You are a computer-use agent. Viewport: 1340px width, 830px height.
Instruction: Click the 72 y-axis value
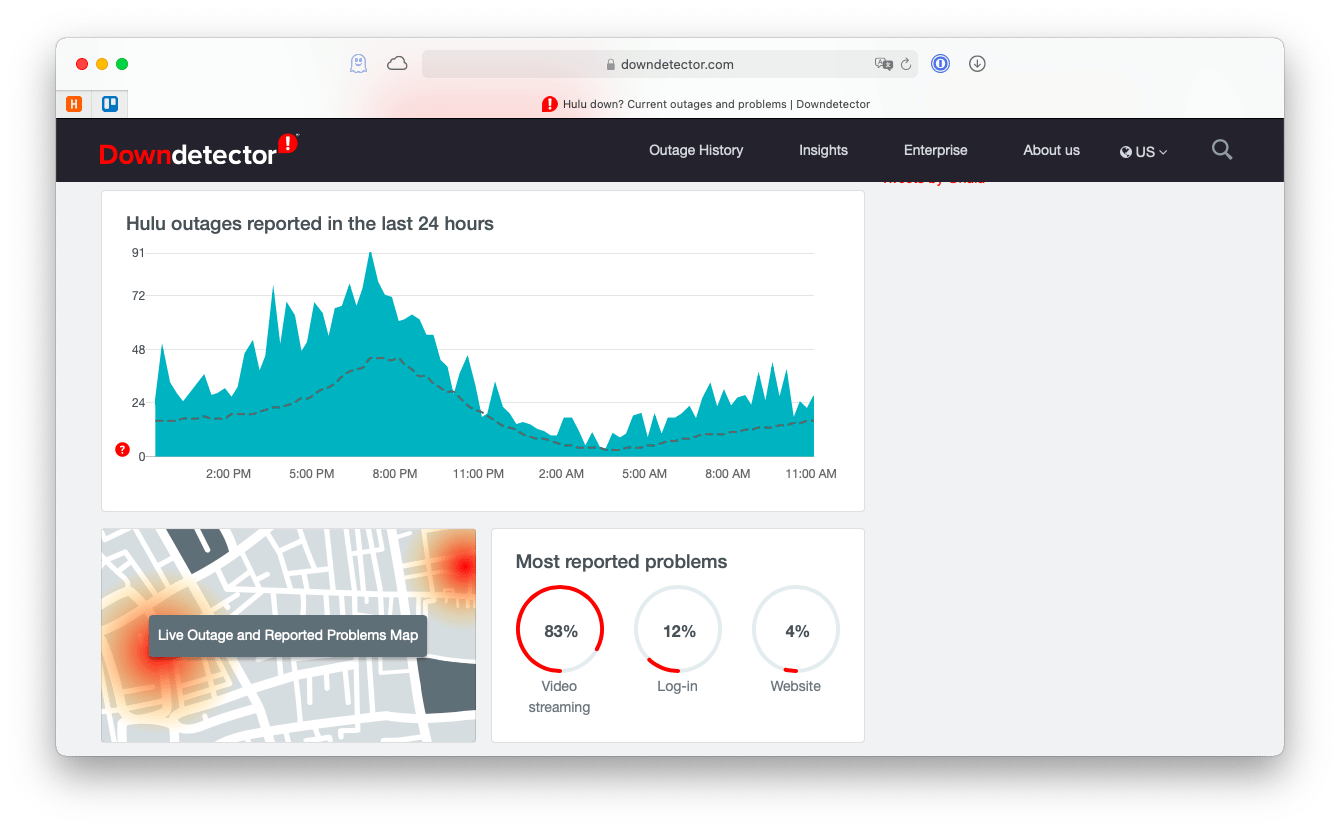point(138,296)
